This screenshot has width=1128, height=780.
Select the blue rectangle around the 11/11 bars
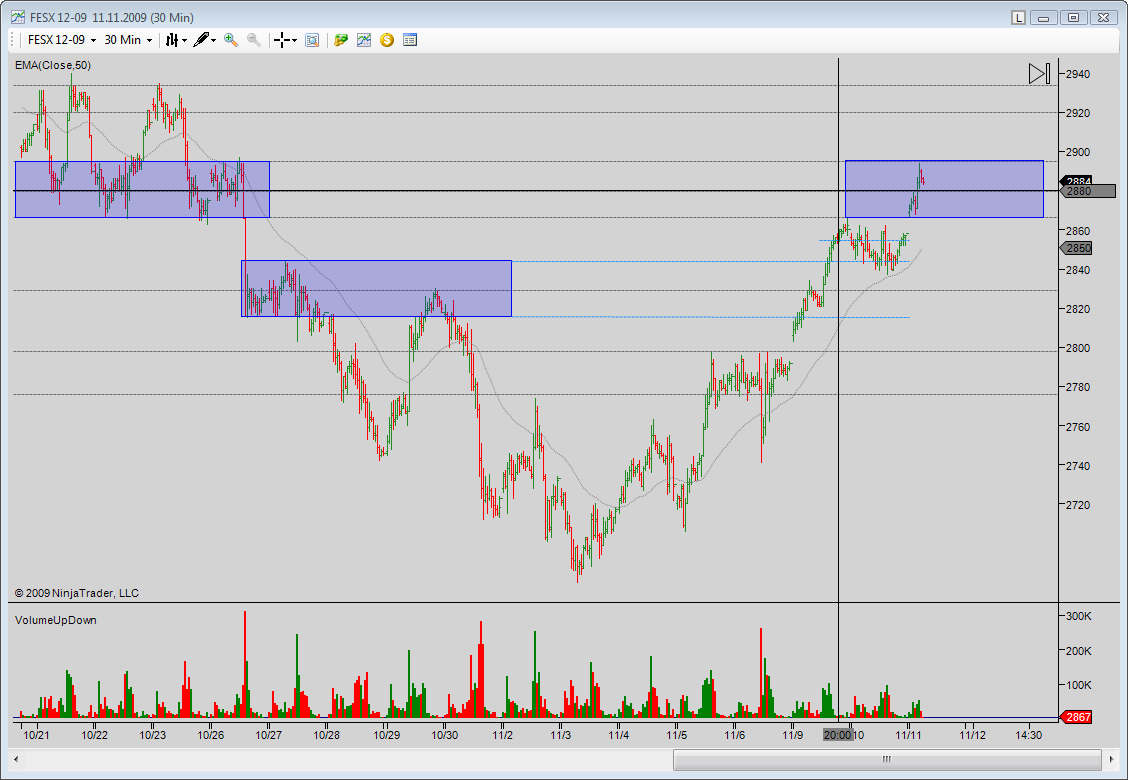[944, 189]
